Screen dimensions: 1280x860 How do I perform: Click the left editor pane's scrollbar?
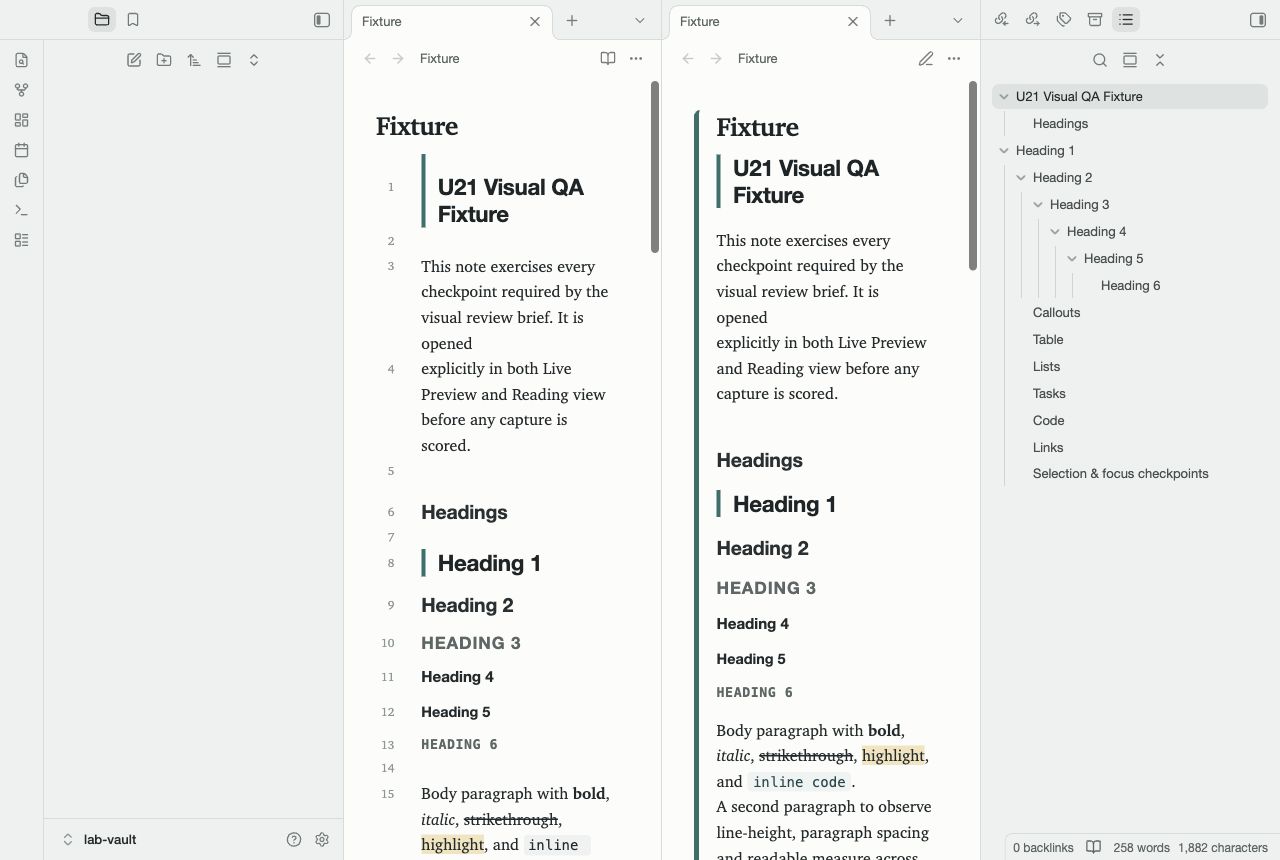pos(655,167)
